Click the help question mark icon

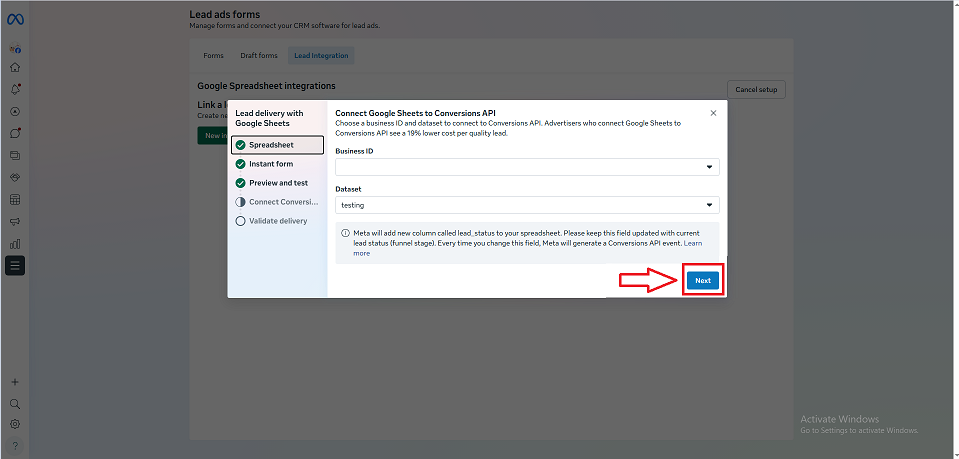pos(15,445)
